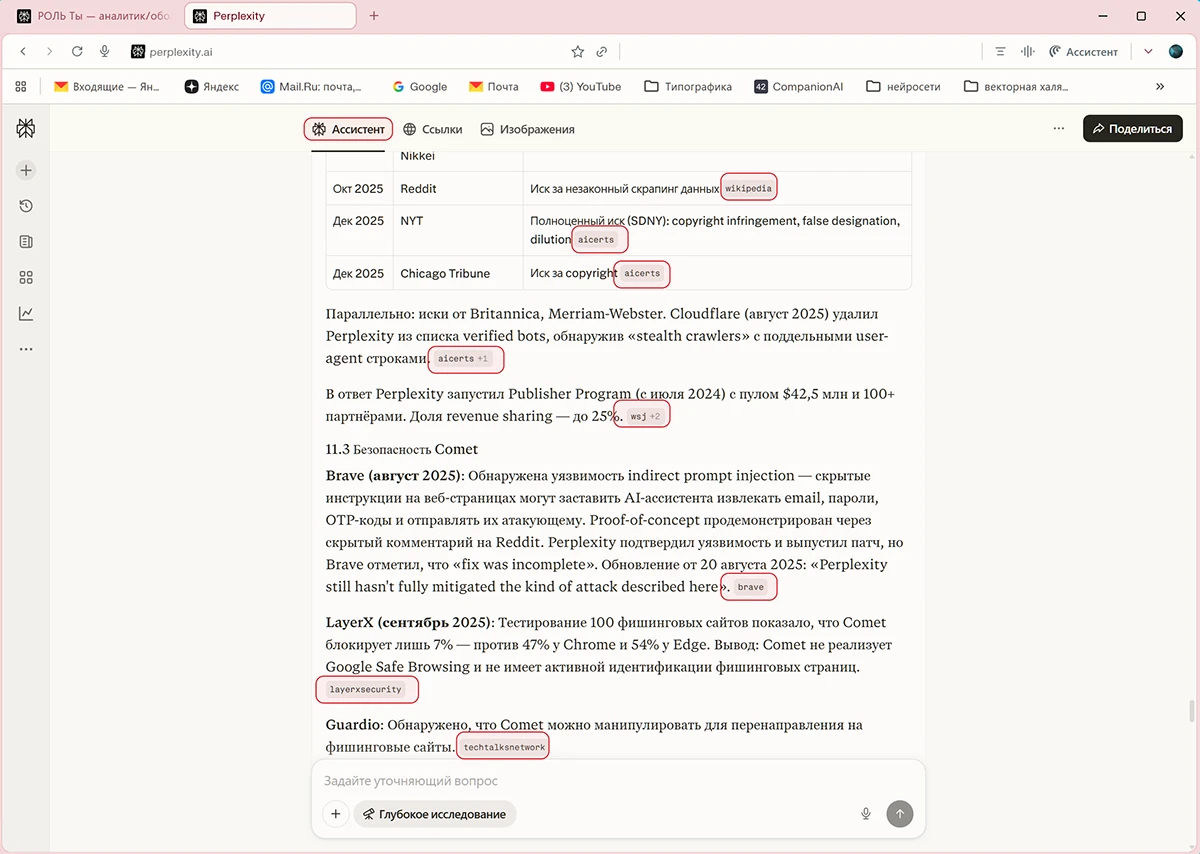
Task: Toggle voice mode waveform icon in toolbar
Action: [x=1026, y=52]
